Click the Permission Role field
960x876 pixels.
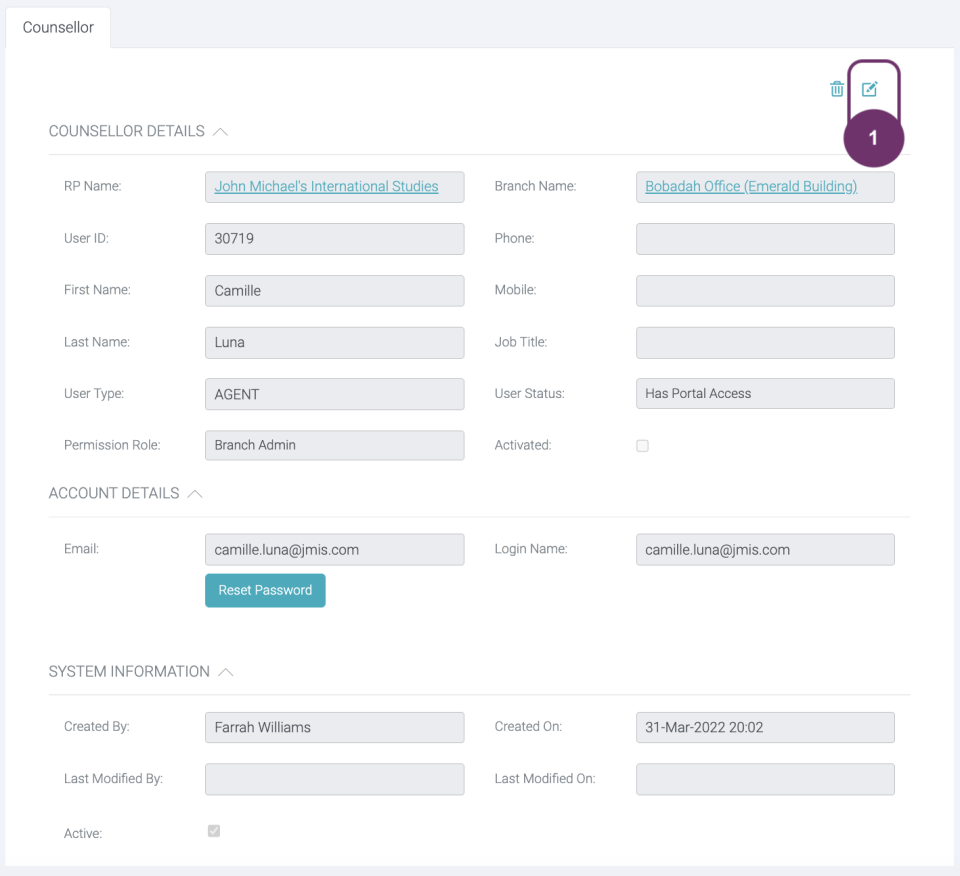334,446
